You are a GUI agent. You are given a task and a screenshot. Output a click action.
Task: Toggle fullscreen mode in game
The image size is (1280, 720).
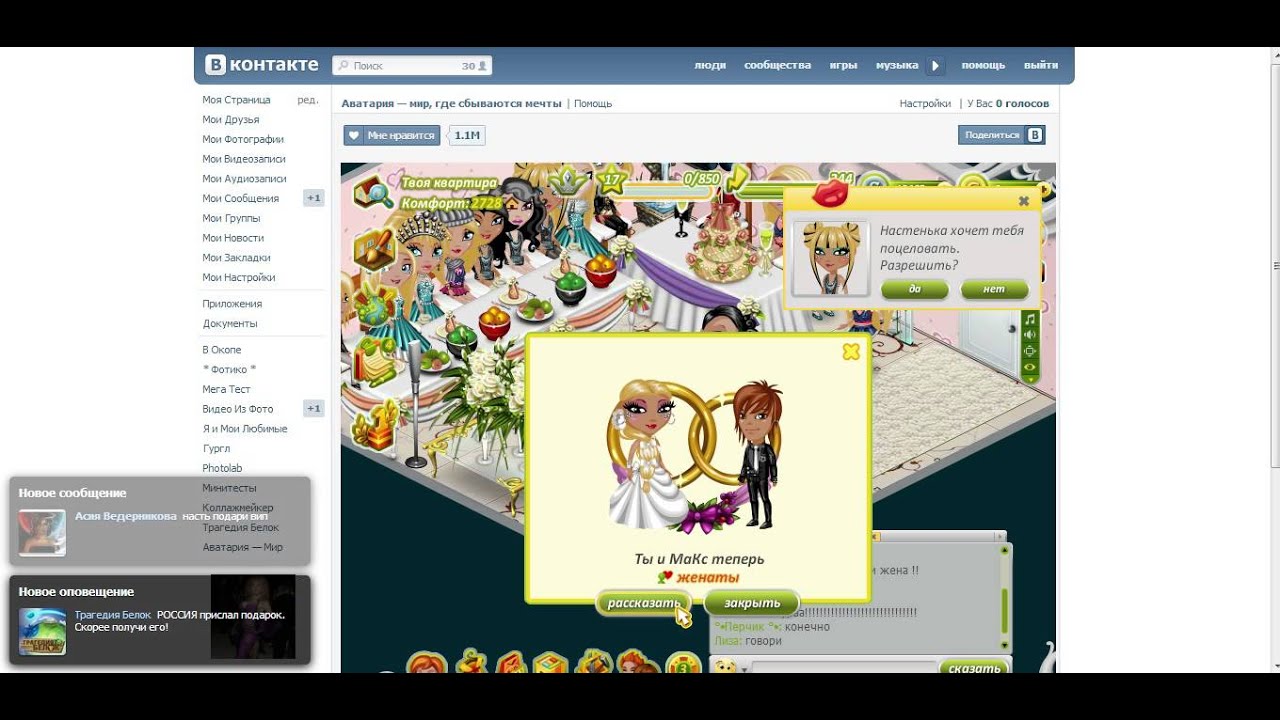(x=1029, y=351)
